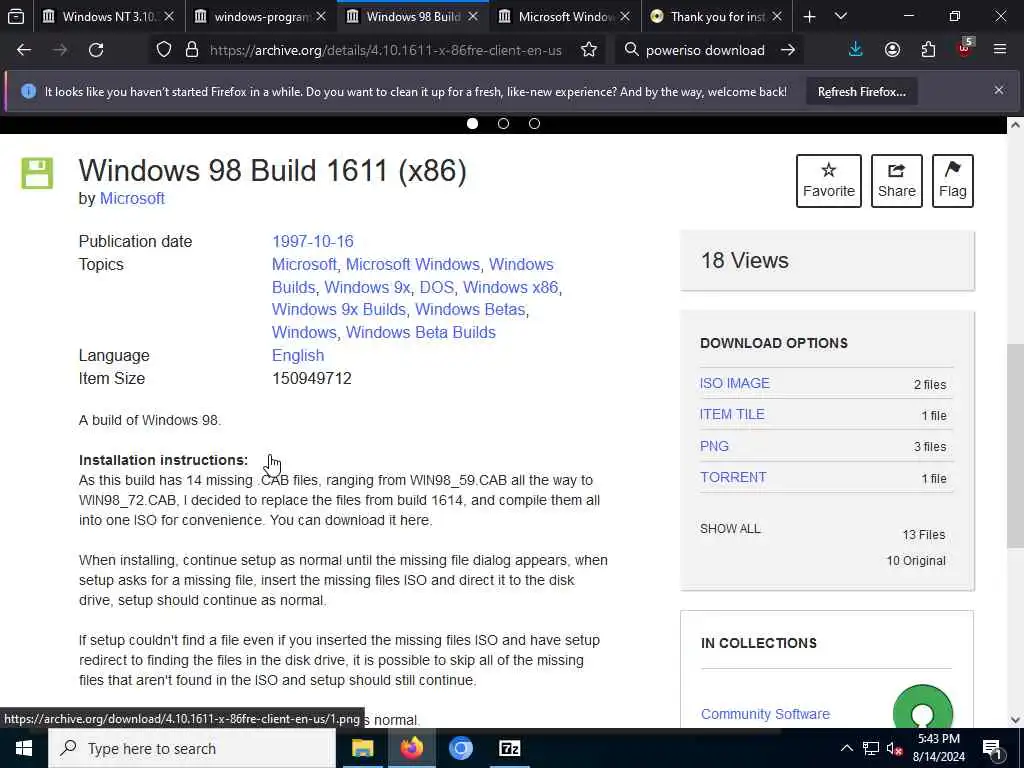The height and width of the screenshot is (768, 1024).
Task: Click Refresh Firefox button
Action: pos(861,91)
